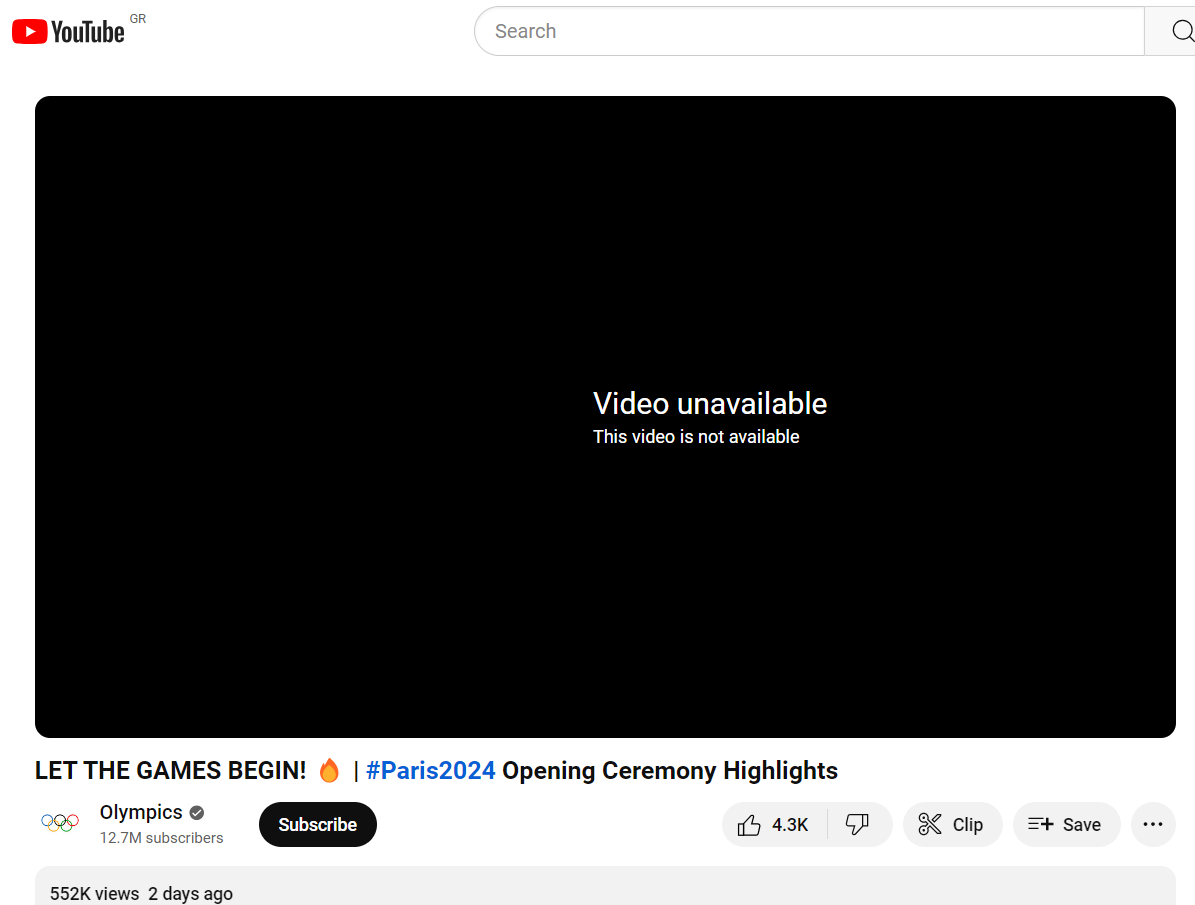
Task: Open the #Paris2024 hashtag link
Action: coord(431,771)
